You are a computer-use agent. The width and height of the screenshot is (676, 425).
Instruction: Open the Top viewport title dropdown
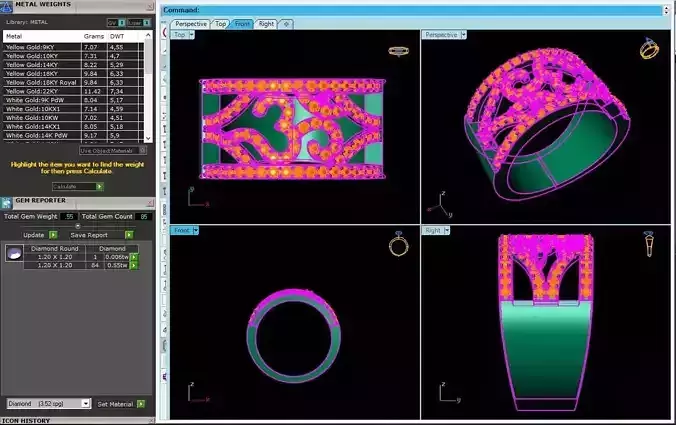point(192,35)
